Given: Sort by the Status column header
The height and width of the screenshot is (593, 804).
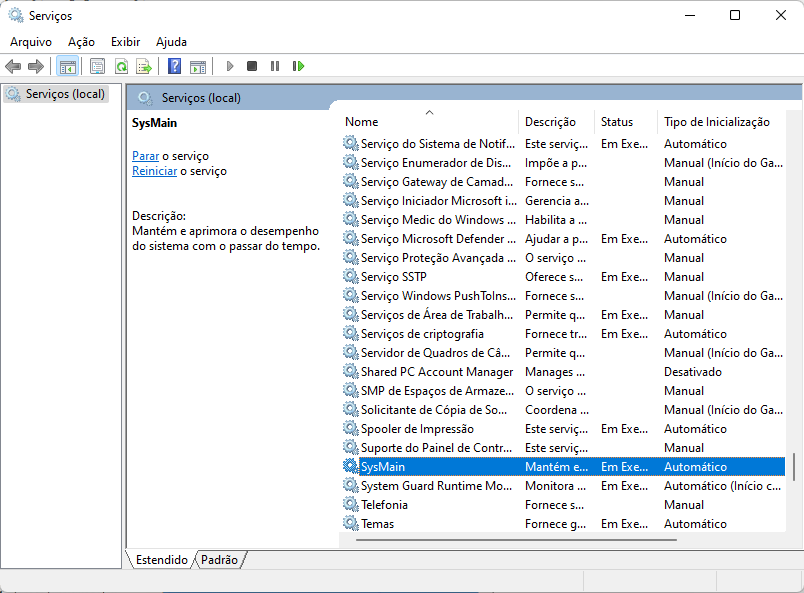Looking at the screenshot, I should click(x=615, y=121).
